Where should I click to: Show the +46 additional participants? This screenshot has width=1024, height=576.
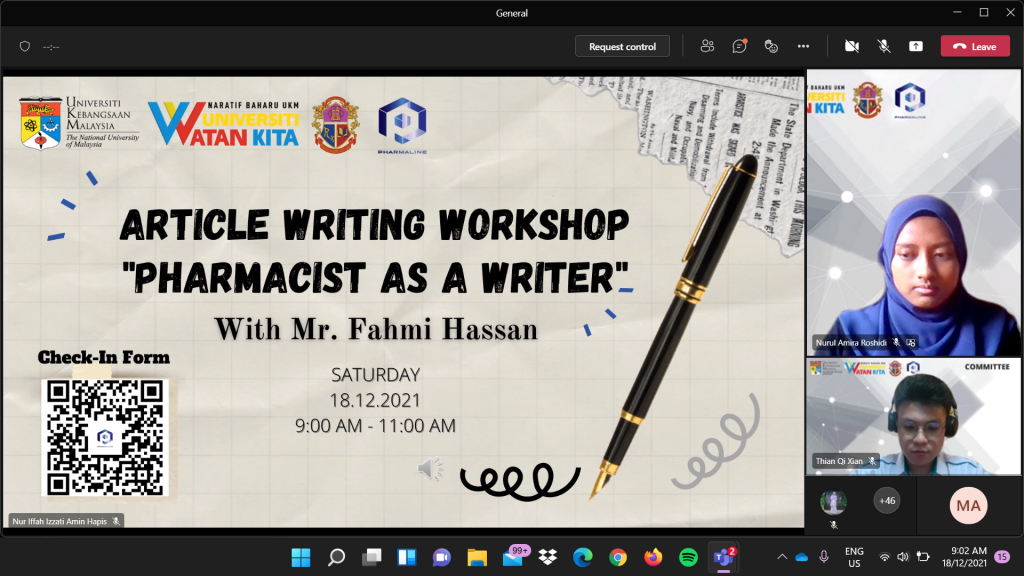(x=886, y=500)
